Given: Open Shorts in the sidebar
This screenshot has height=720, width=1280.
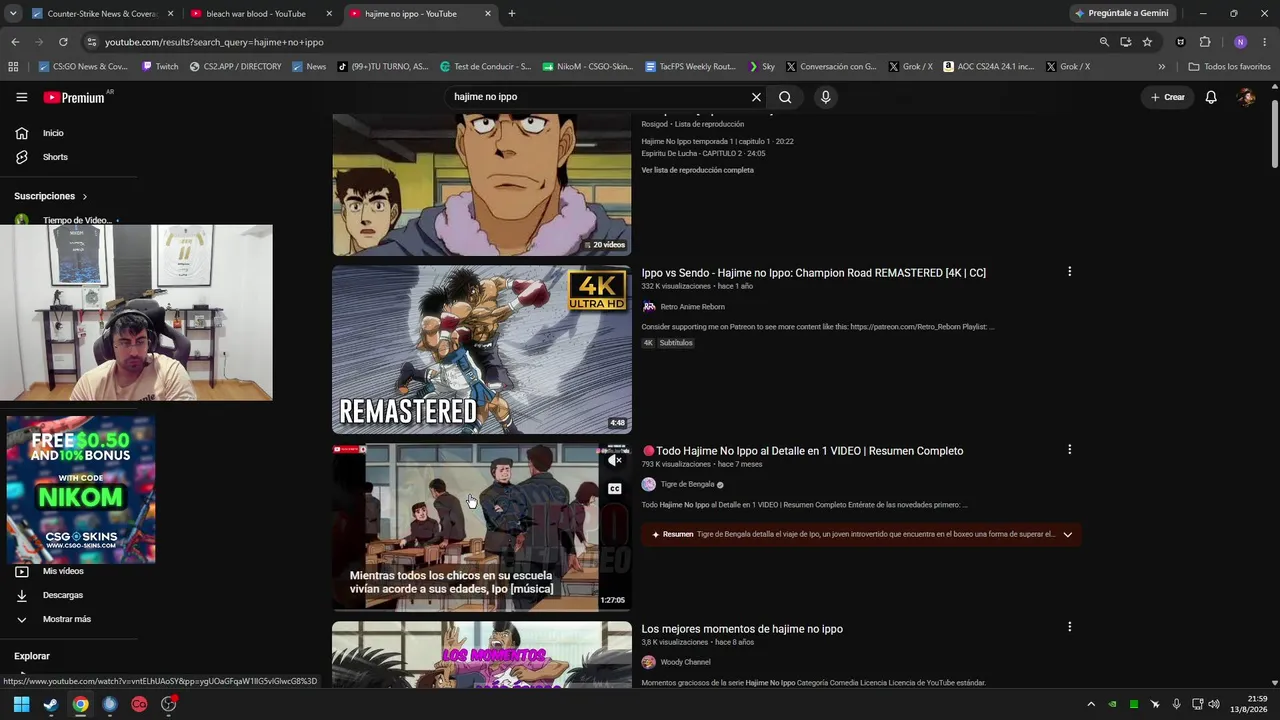Looking at the screenshot, I should click(55, 157).
